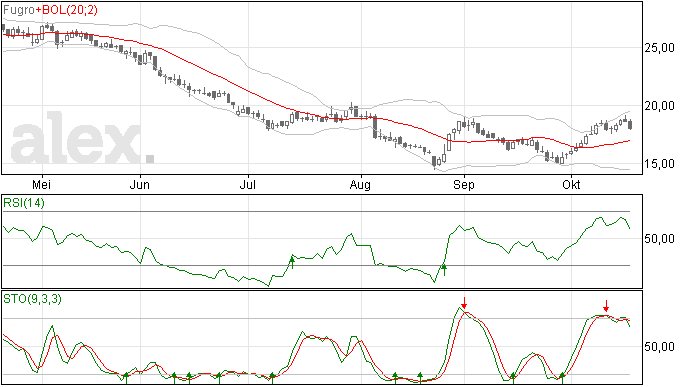Click the red sell arrow near Sep in the STO panel

[x=464, y=303]
